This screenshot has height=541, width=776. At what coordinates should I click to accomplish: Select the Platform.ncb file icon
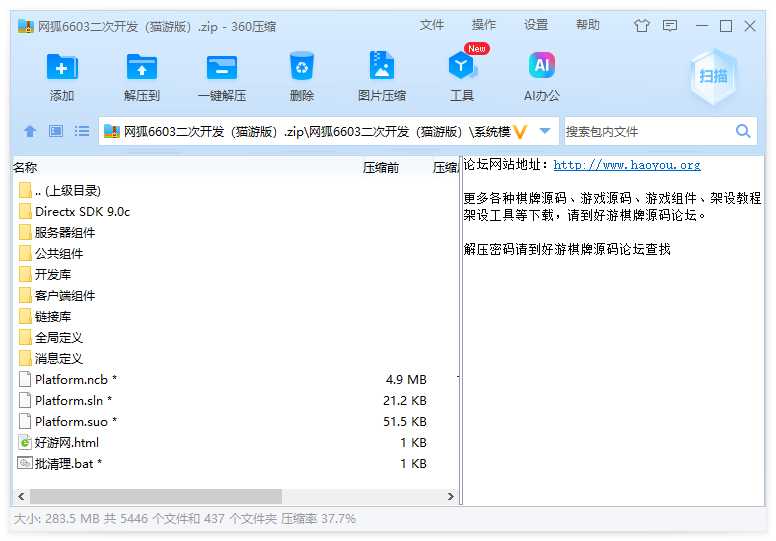(x=25, y=379)
